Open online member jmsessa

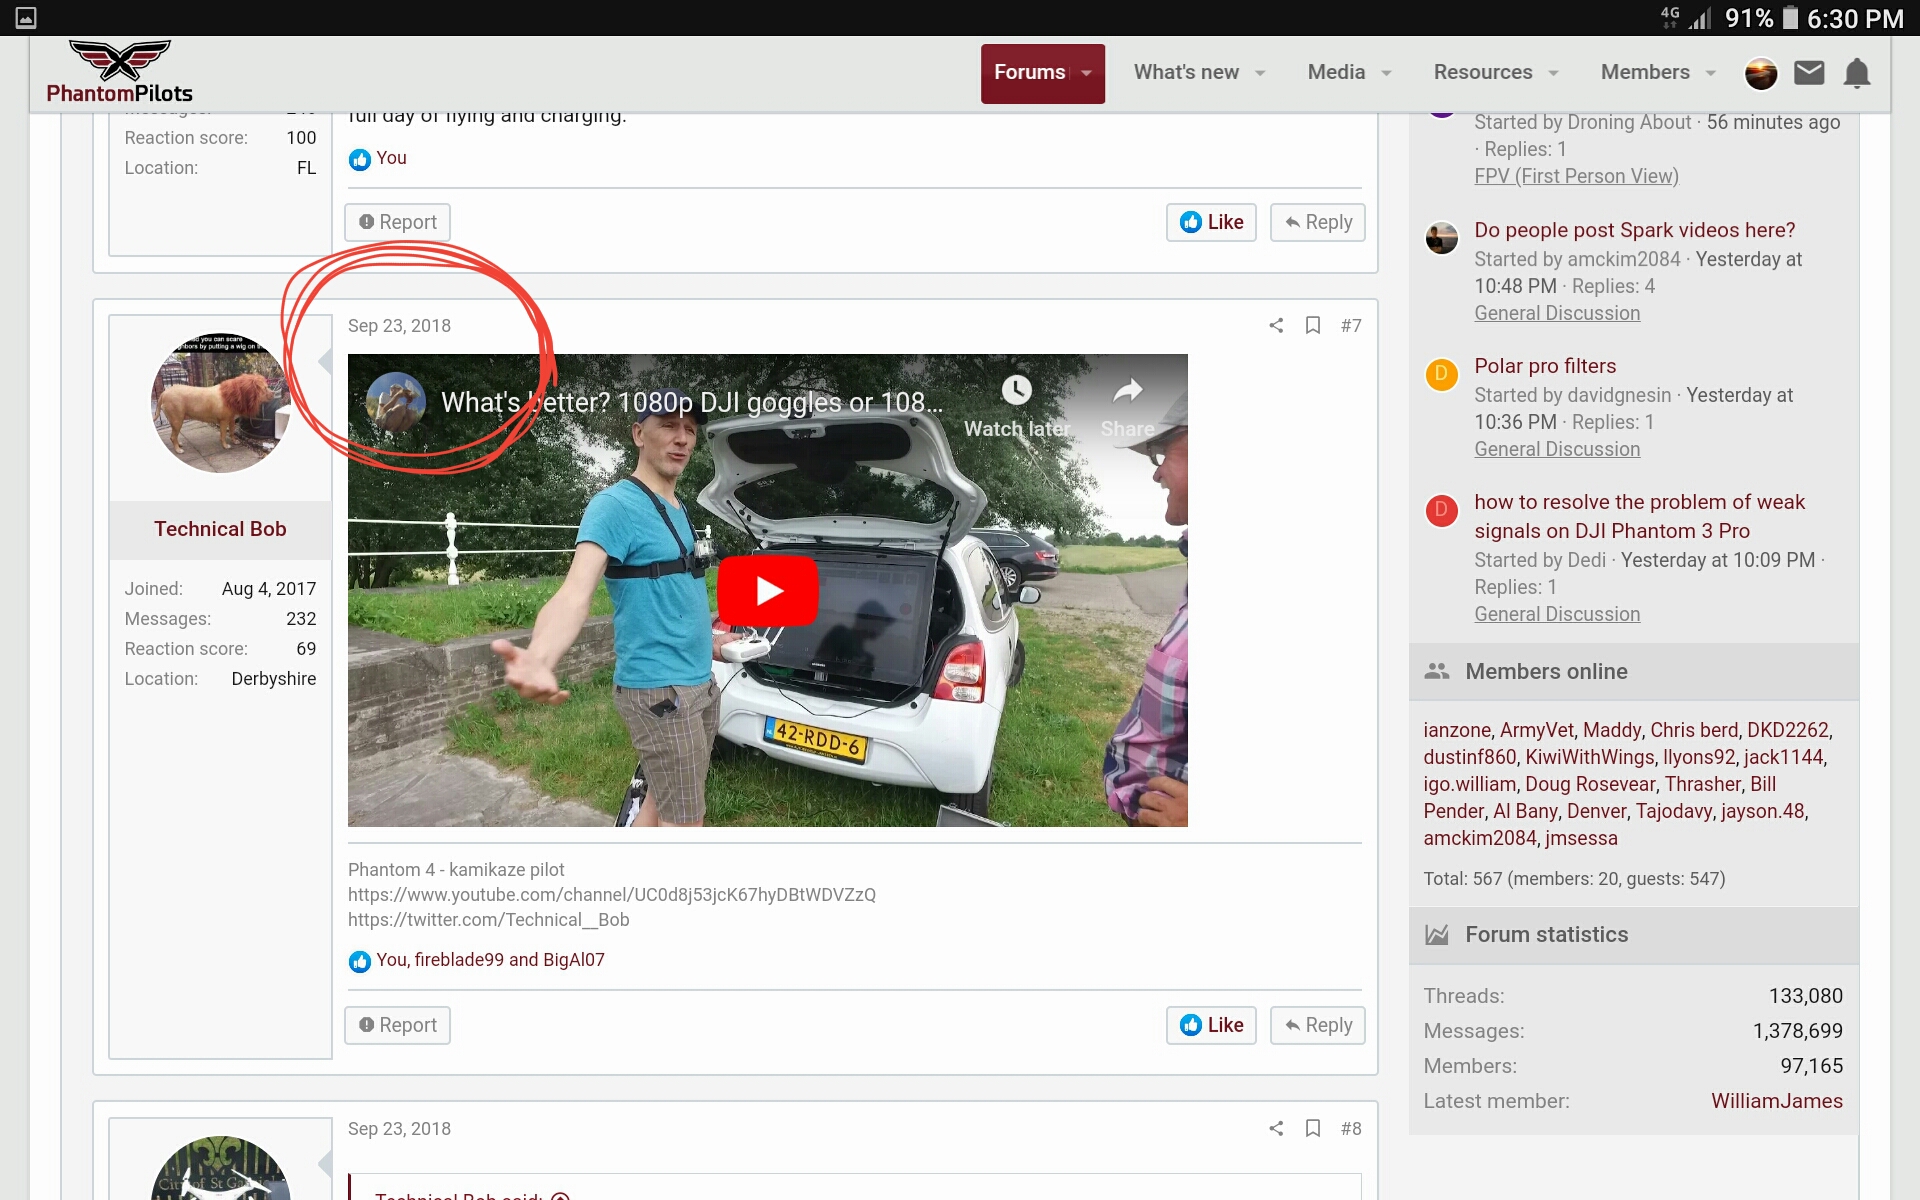click(x=1581, y=838)
